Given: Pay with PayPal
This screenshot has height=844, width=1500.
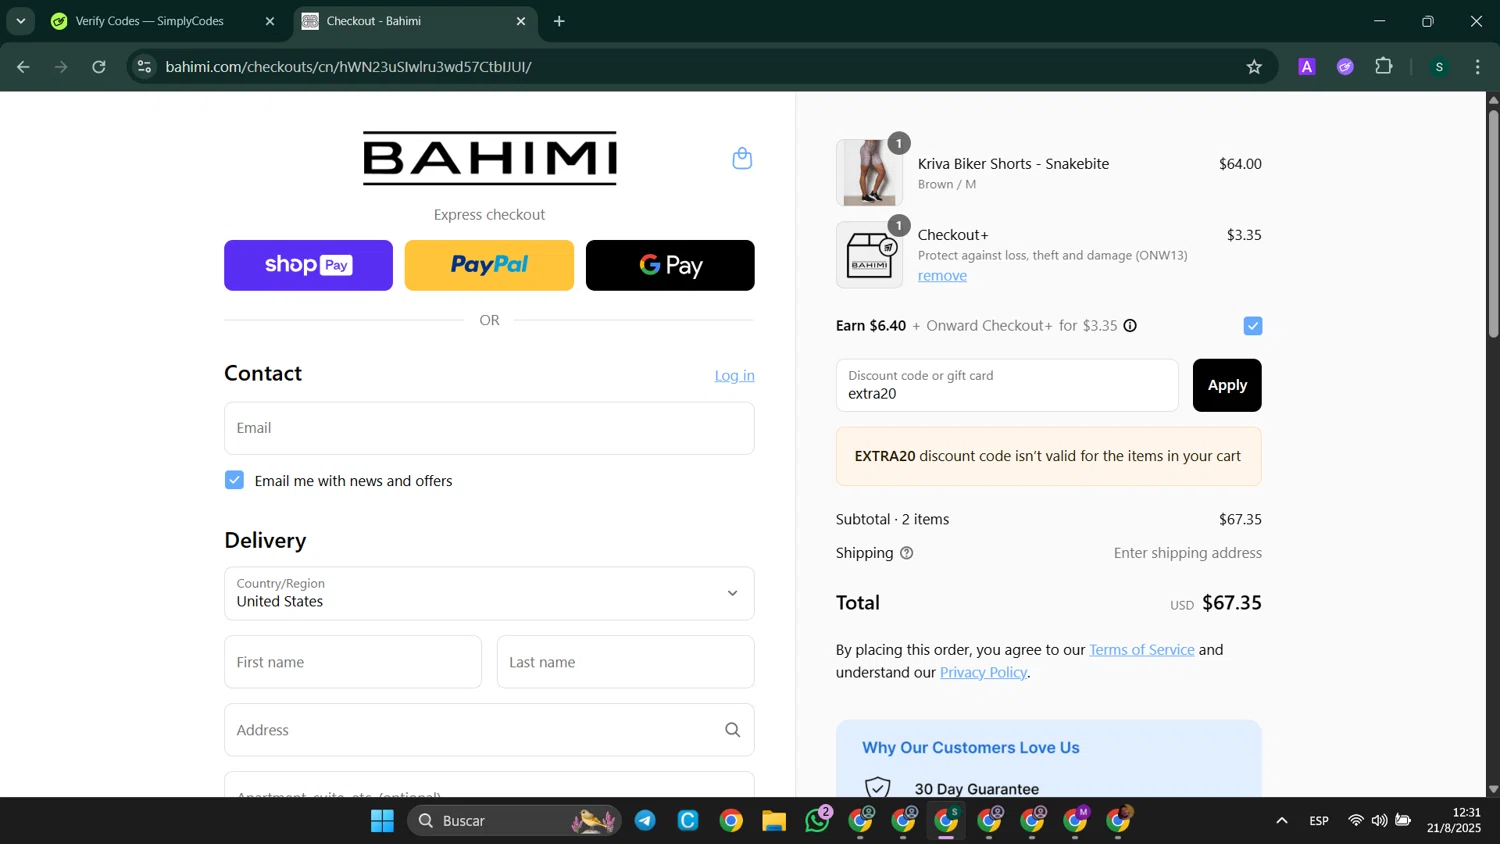Looking at the screenshot, I should [x=489, y=265].
